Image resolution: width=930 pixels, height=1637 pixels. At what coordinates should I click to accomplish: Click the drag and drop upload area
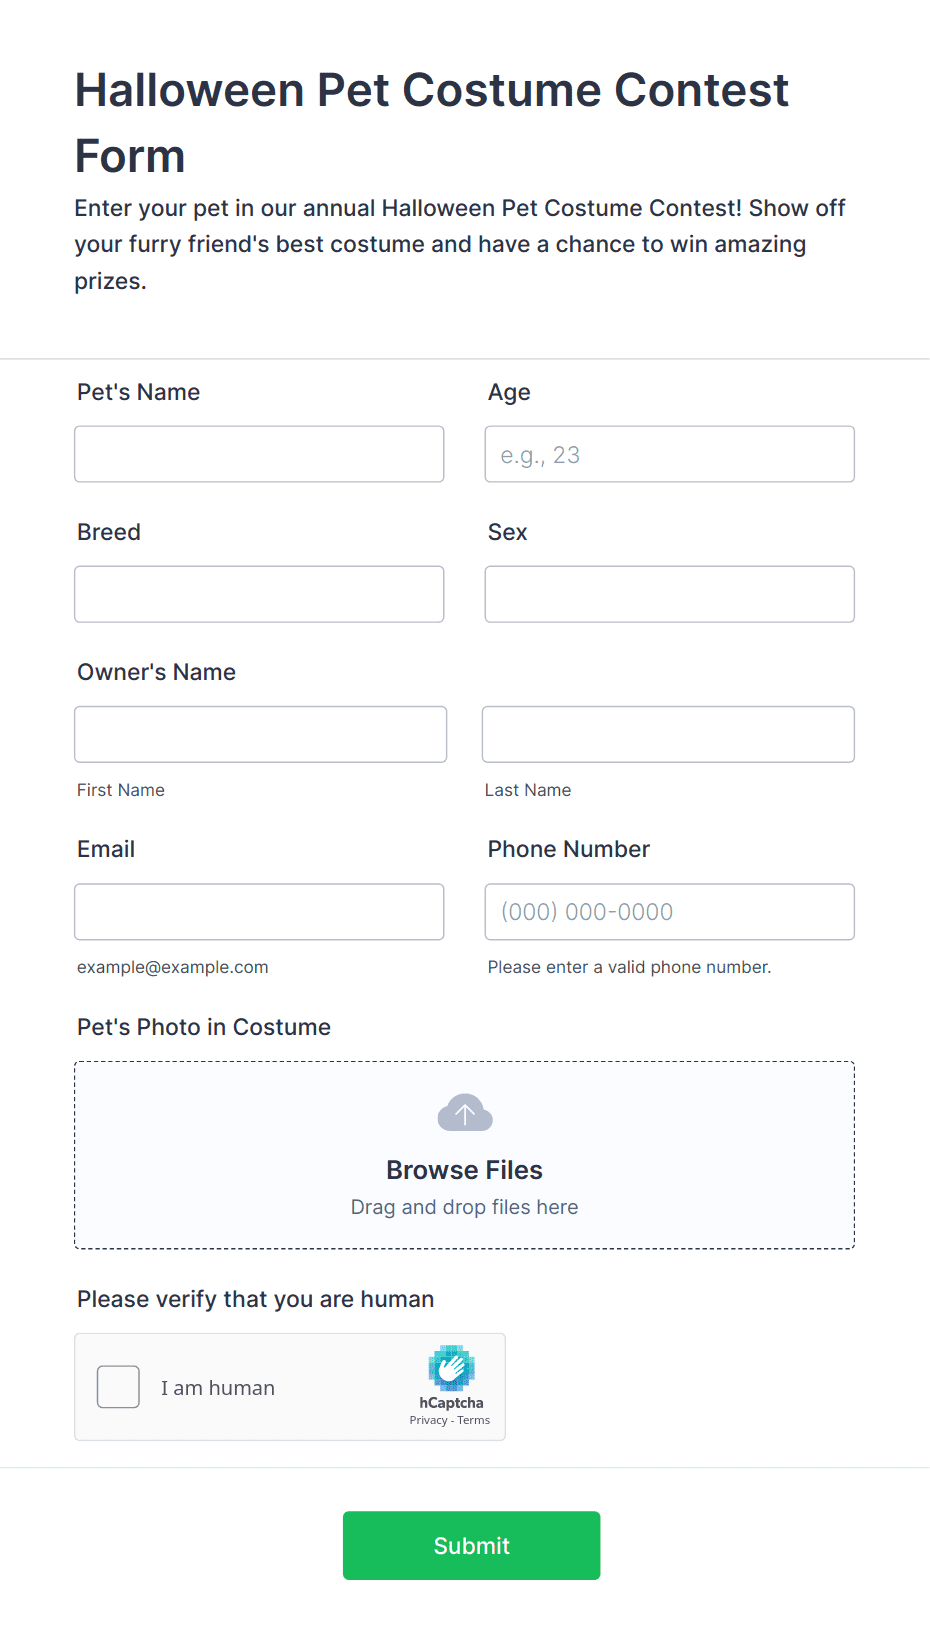[x=464, y=1155]
